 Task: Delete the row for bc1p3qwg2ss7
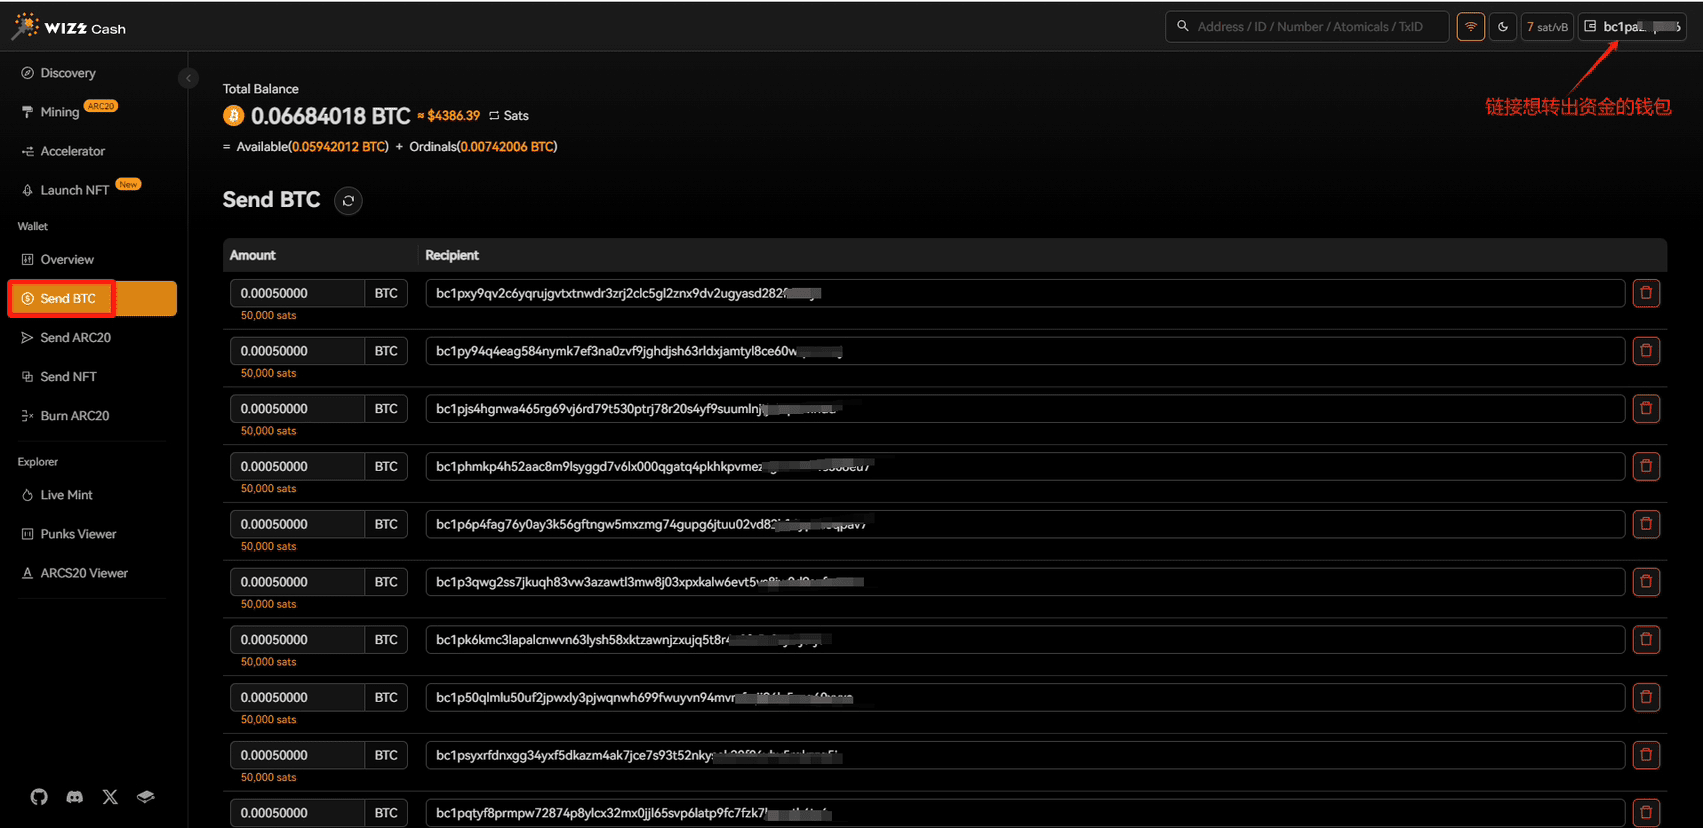point(1646,582)
